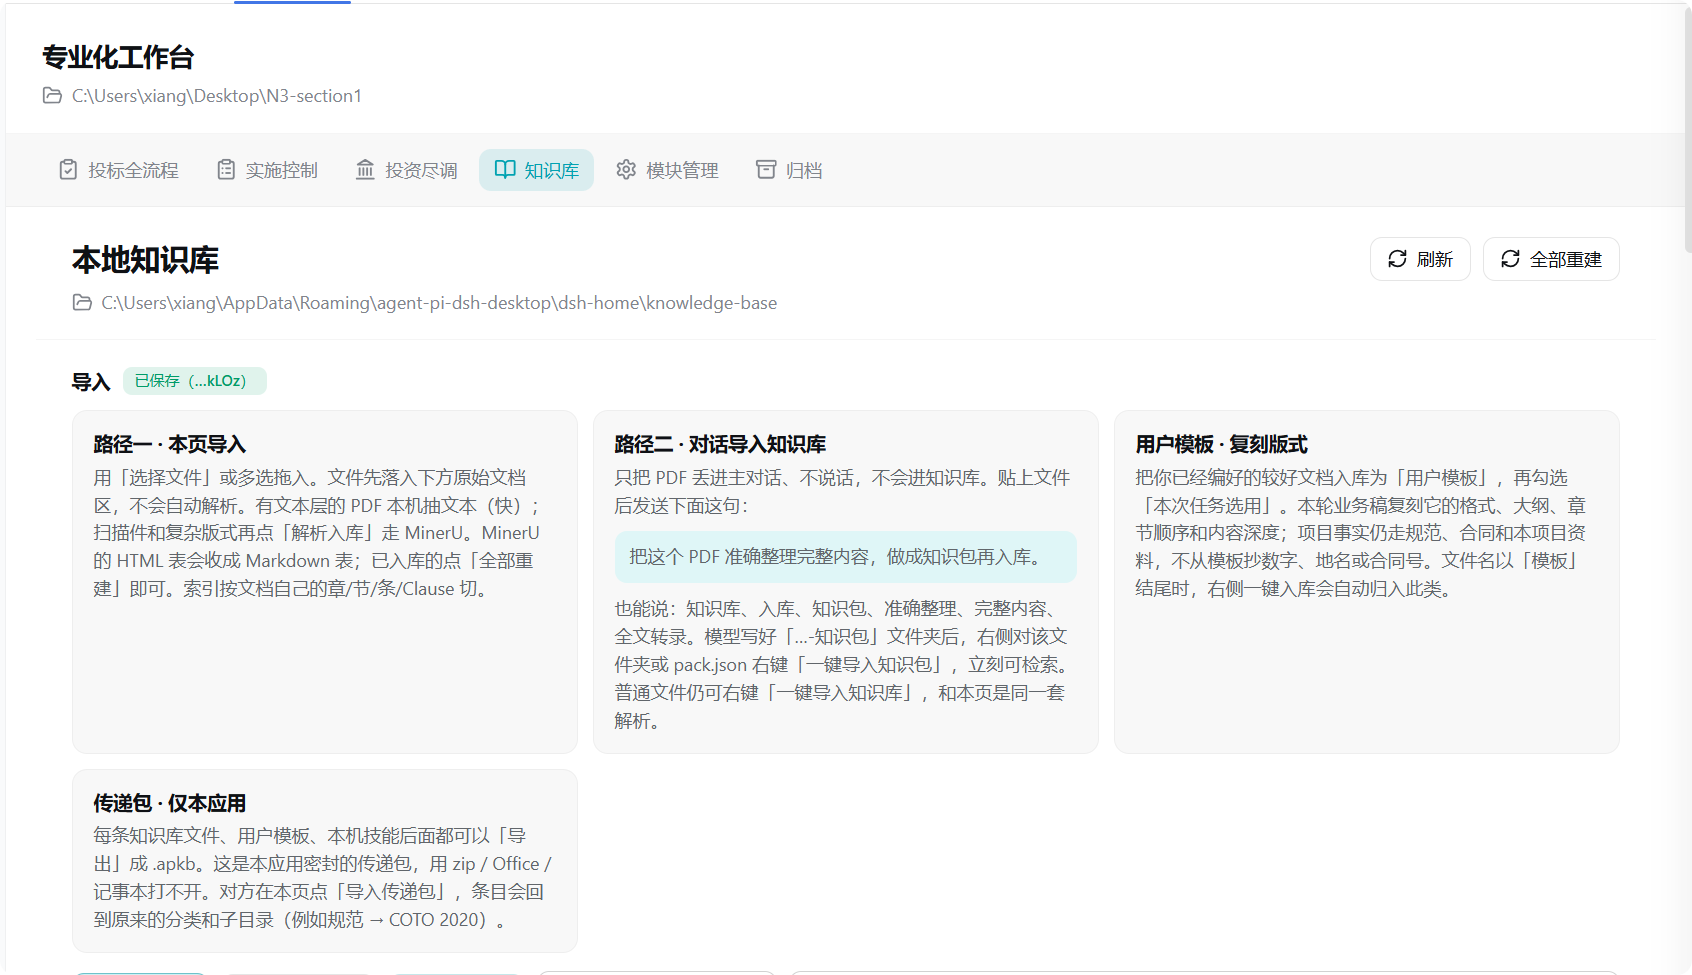Click the 刷新 button
Viewport: 1692px width, 975px height.
point(1420,259)
